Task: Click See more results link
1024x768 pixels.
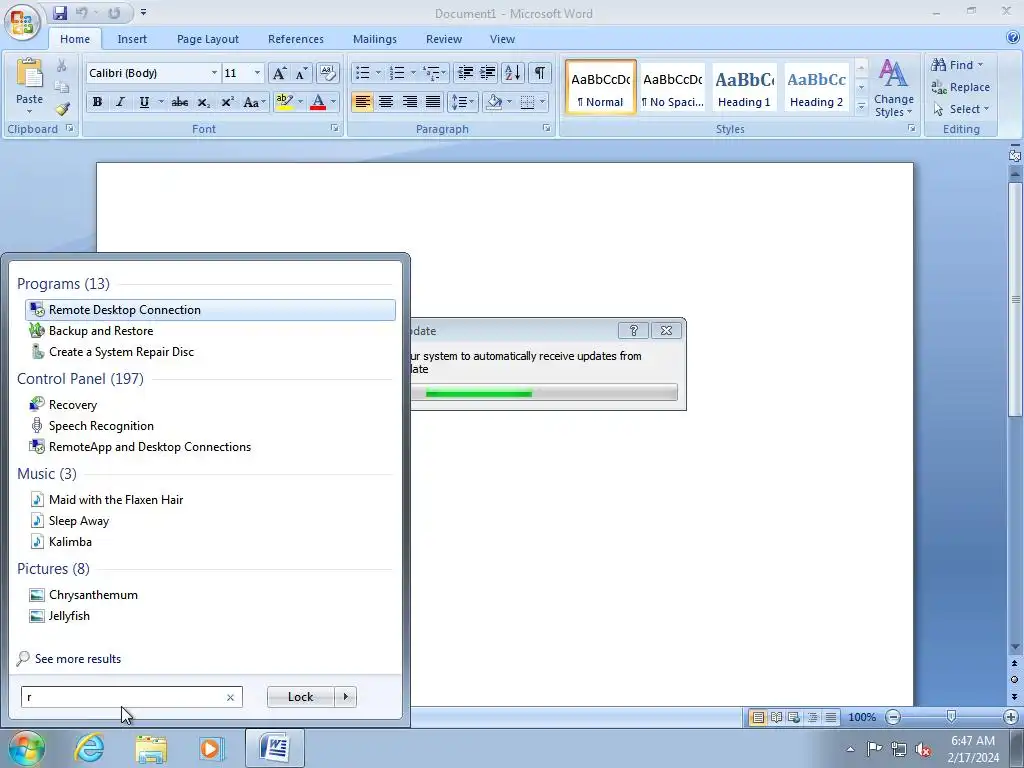Action: click(78, 659)
